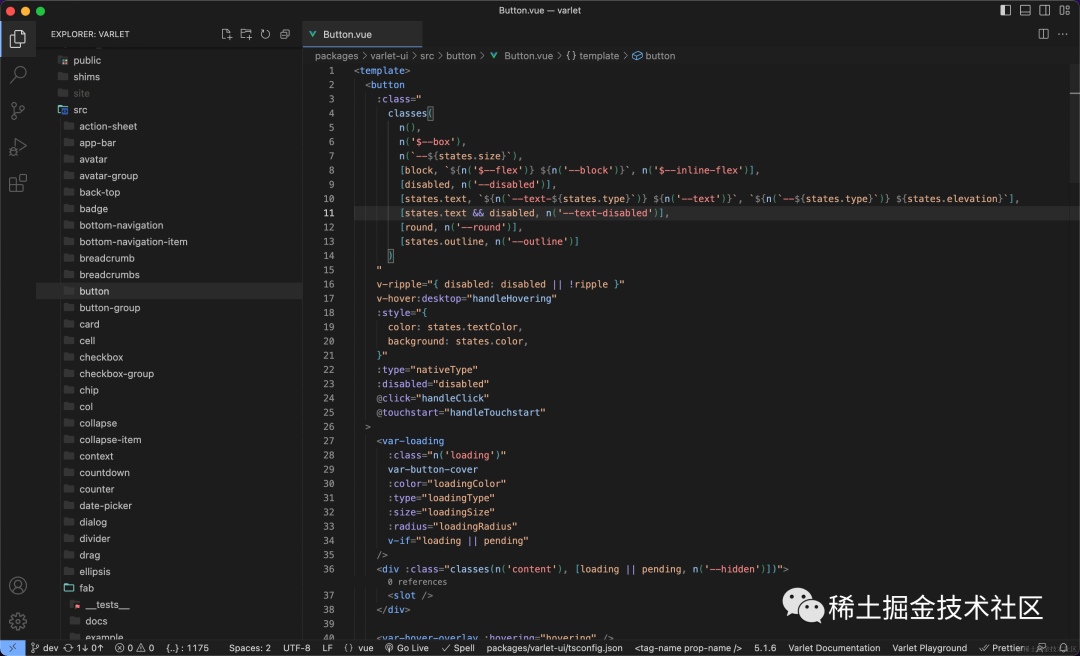
Task: Toggle the bottom panel visibility
Action: point(1025,10)
